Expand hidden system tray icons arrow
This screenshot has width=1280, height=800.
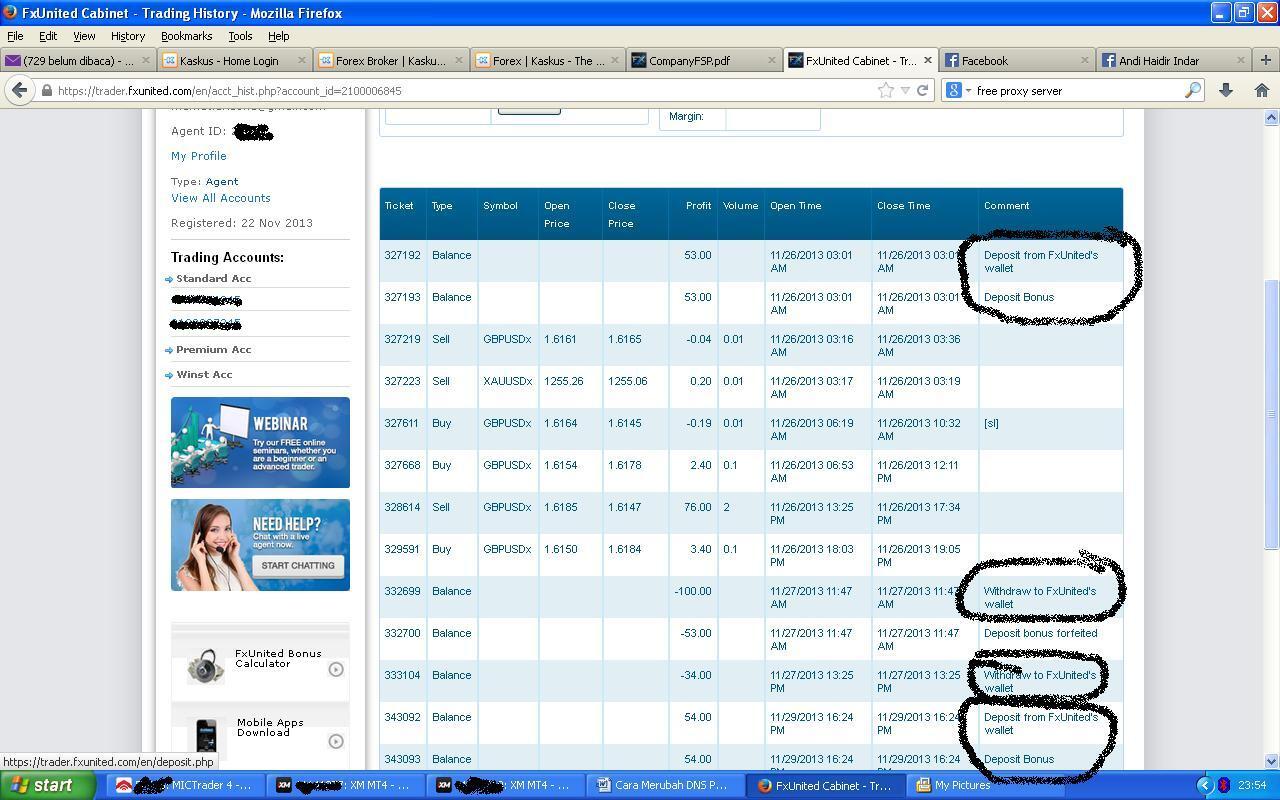coord(1205,785)
